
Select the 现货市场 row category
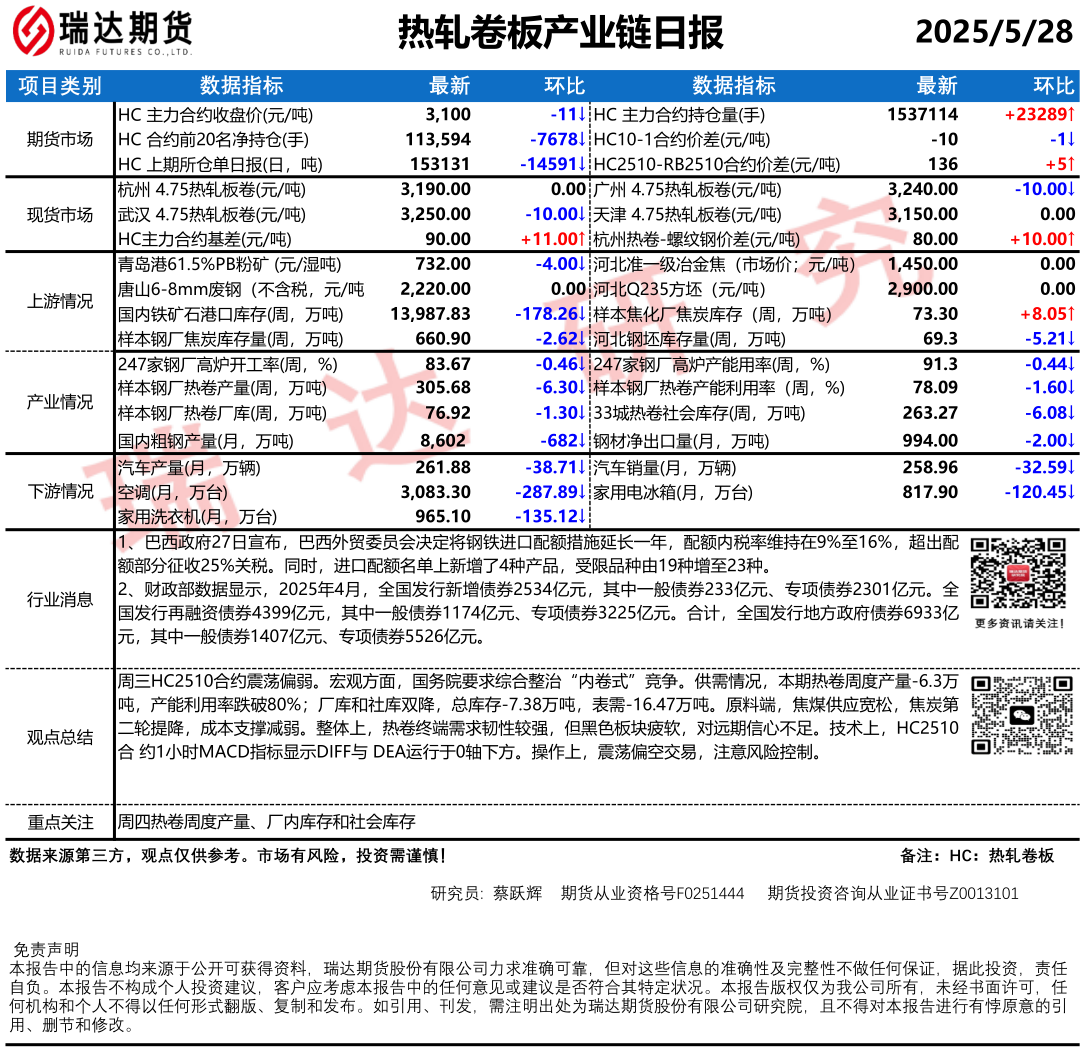coord(60,214)
